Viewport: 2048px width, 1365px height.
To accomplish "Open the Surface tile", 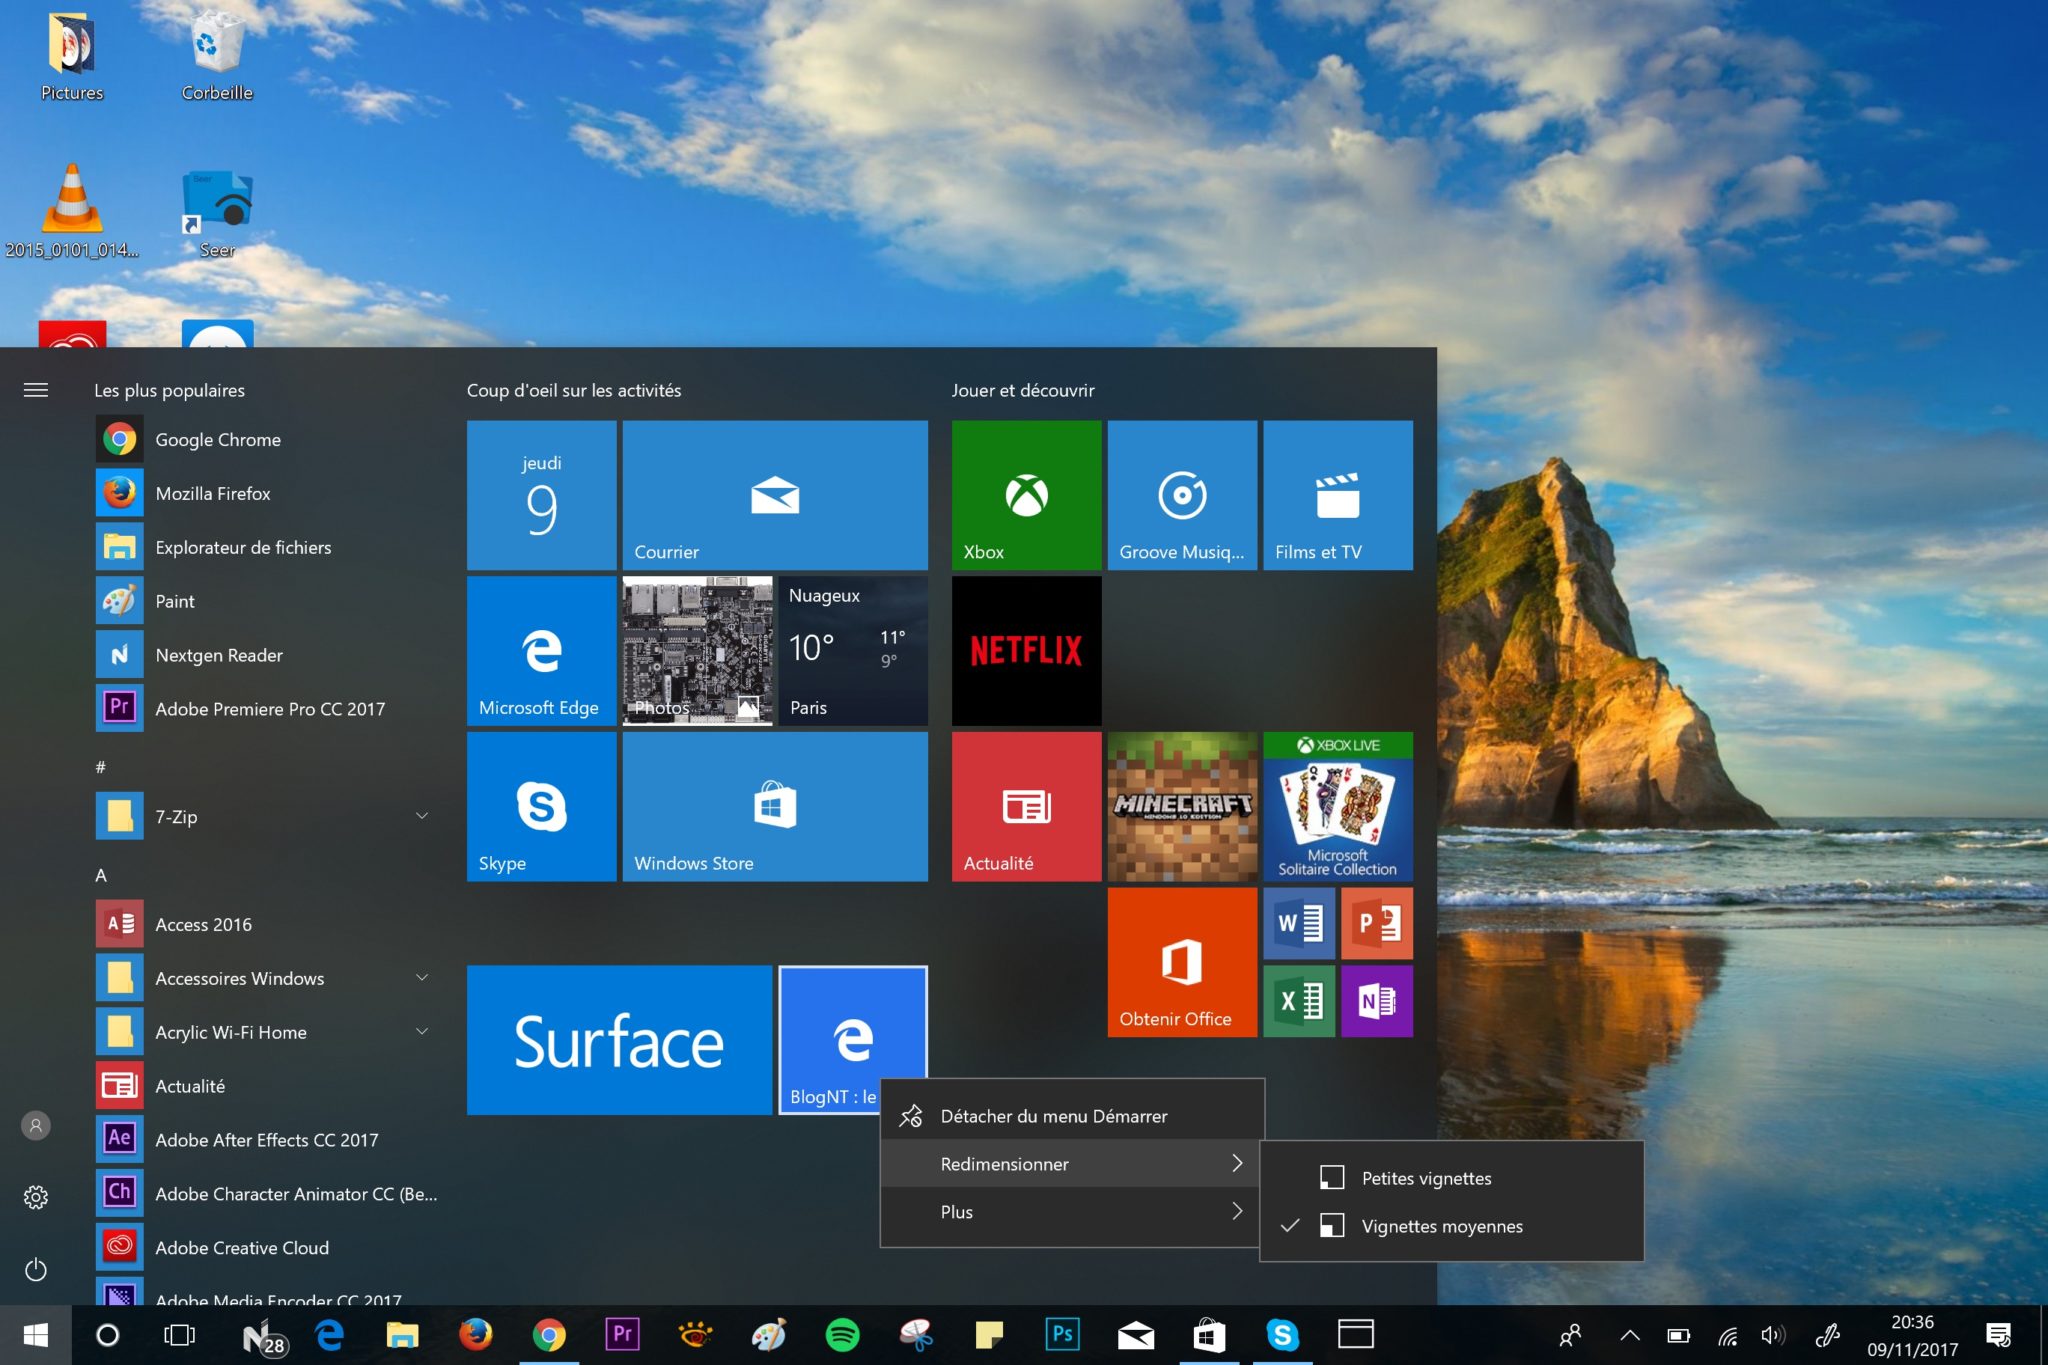I will pyautogui.click(x=619, y=1040).
